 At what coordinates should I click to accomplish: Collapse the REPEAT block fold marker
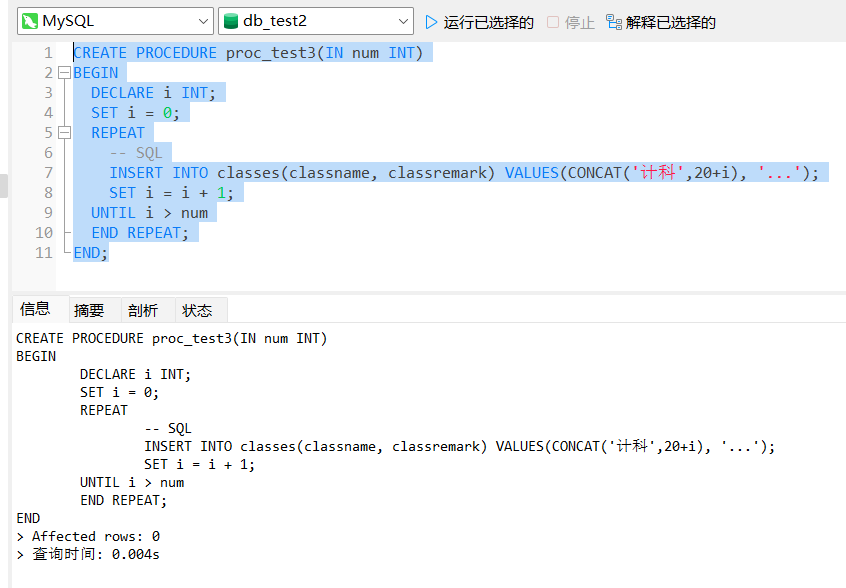click(x=65, y=133)
